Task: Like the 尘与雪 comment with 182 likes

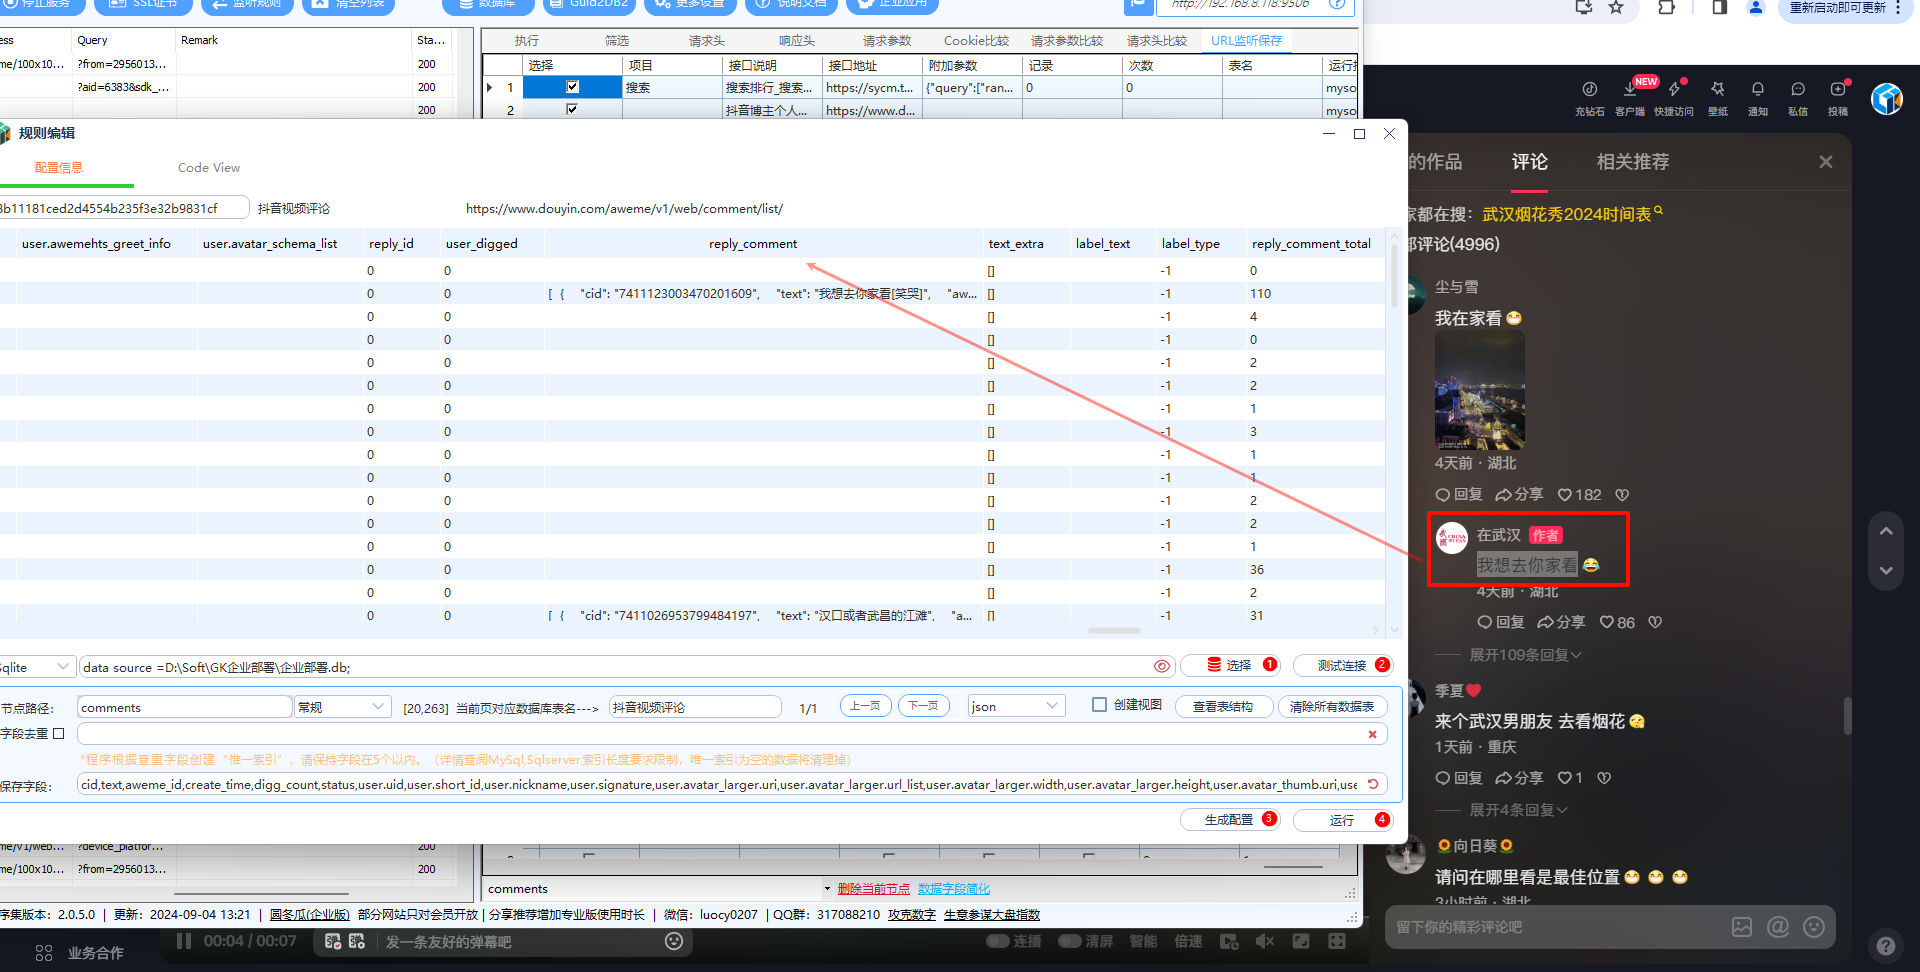Action: click(x=1565, y=495)
